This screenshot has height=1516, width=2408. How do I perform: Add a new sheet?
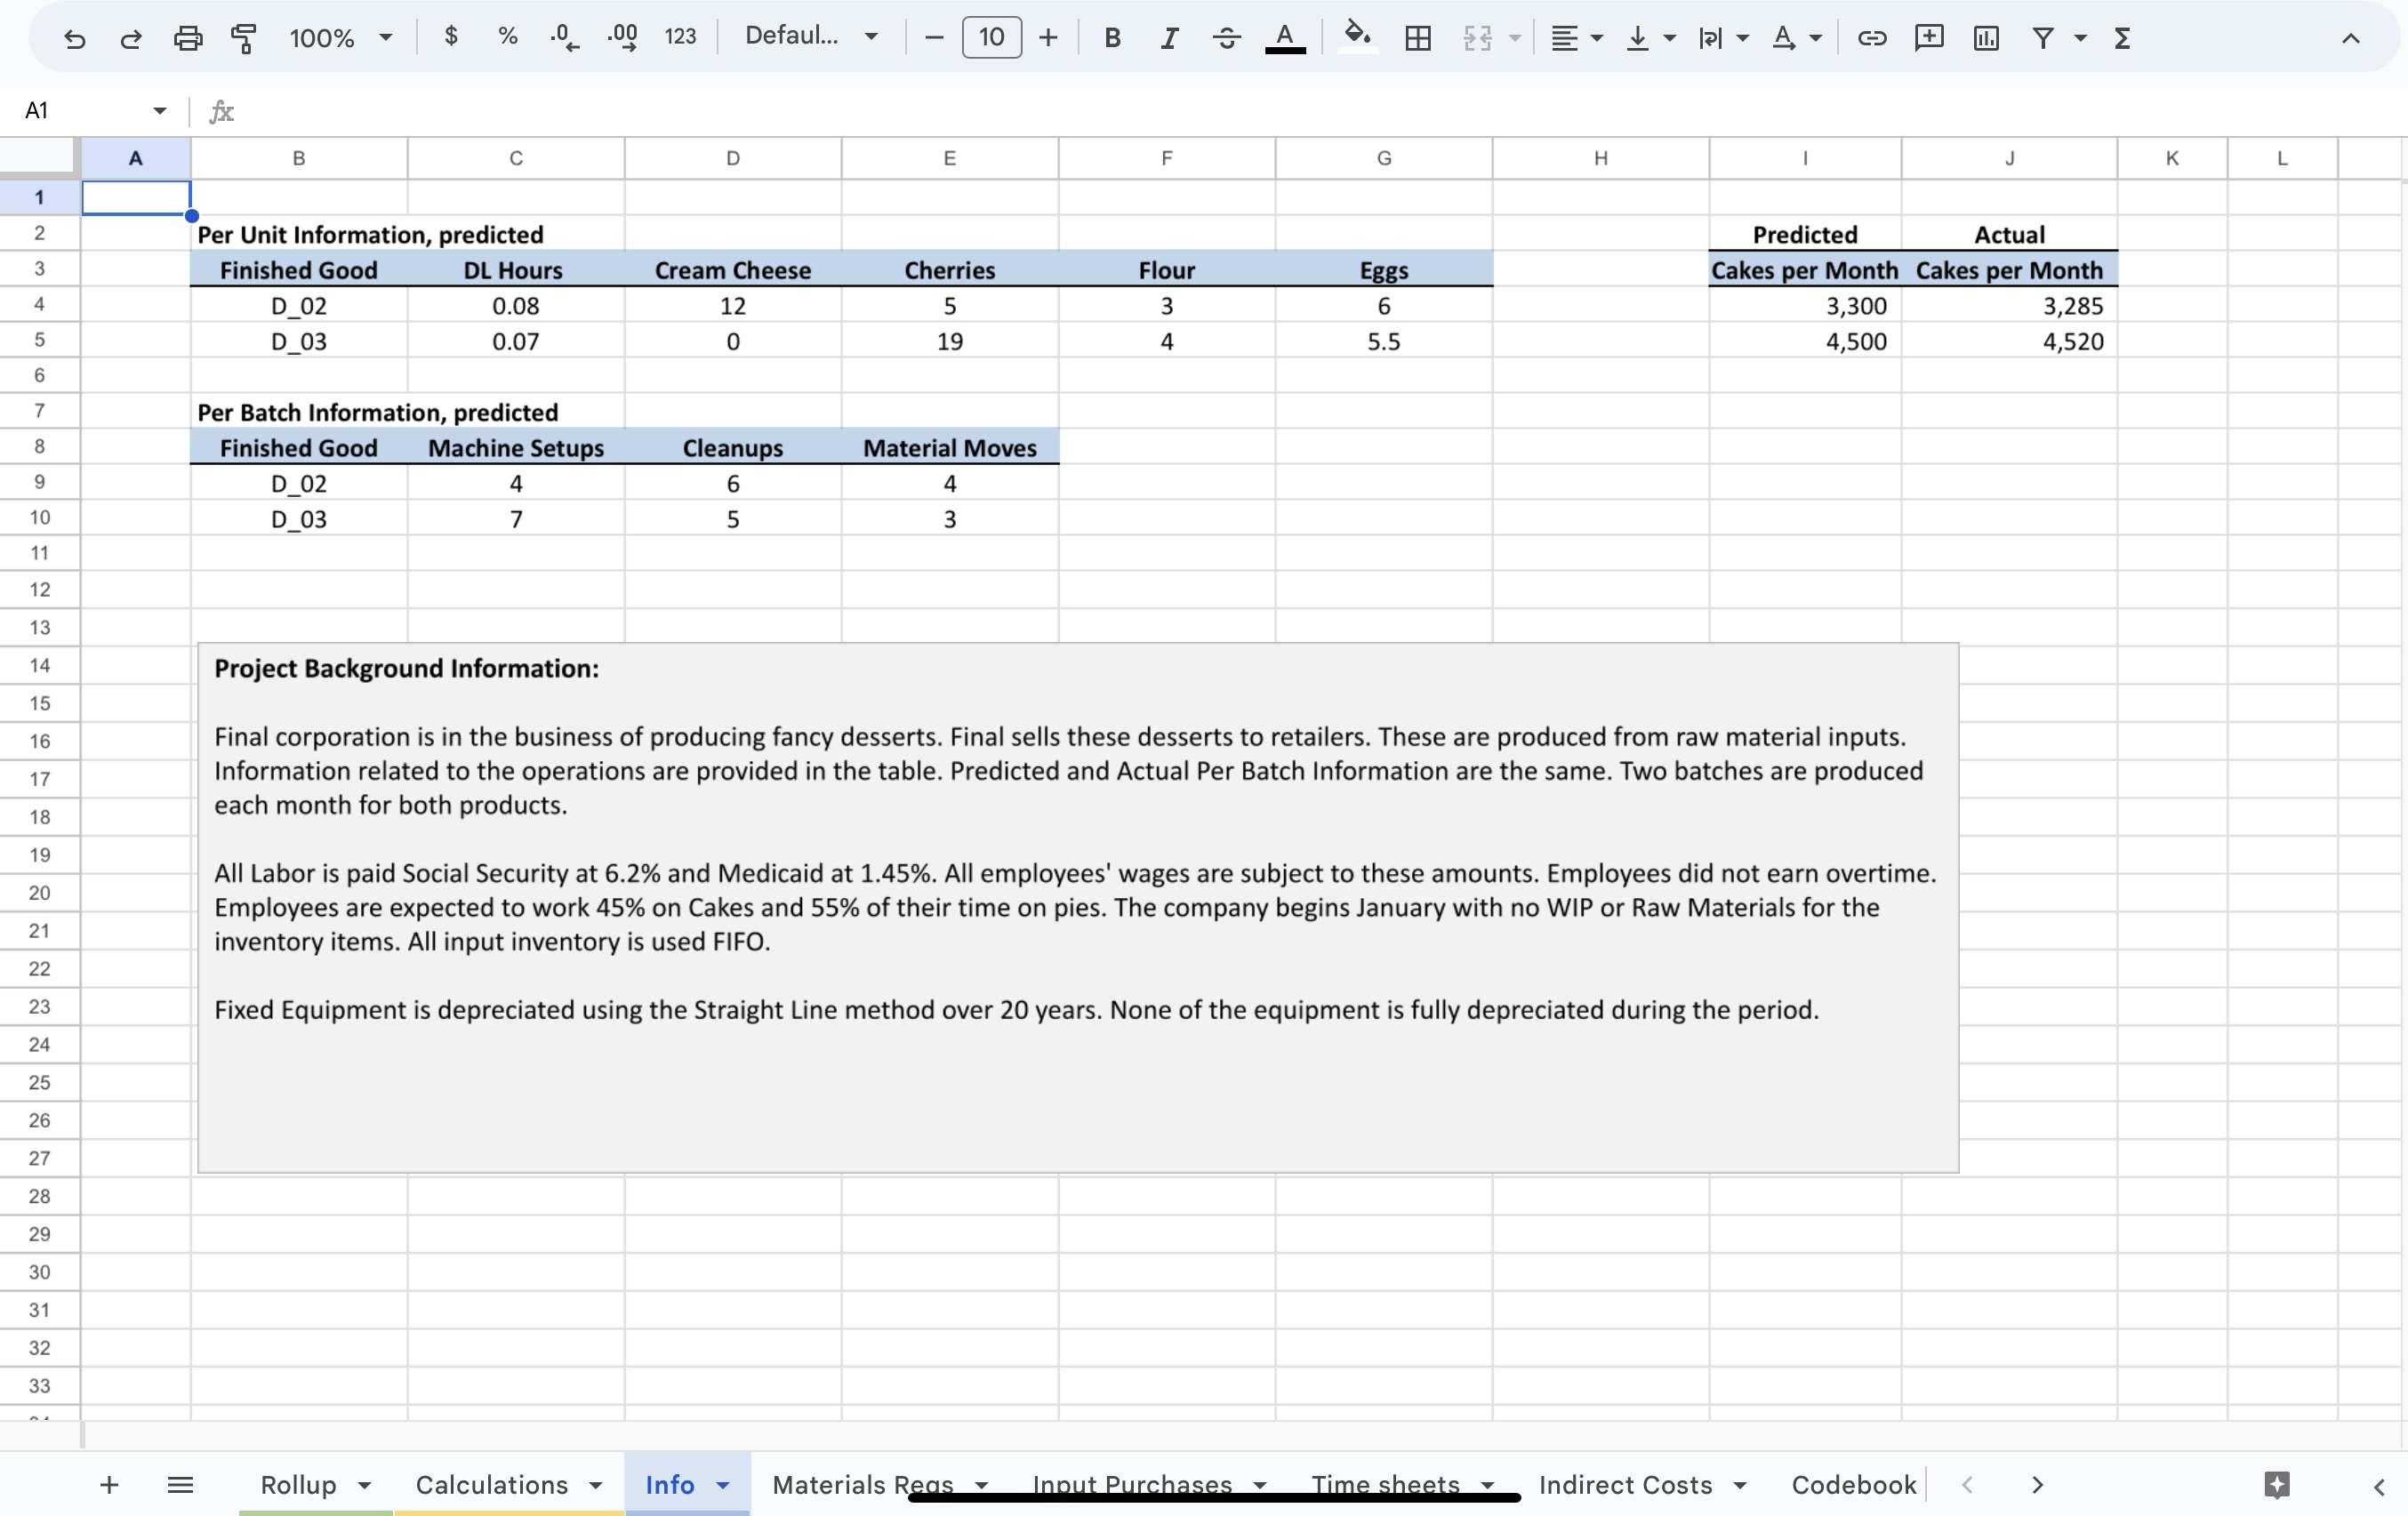point(109,1484)
